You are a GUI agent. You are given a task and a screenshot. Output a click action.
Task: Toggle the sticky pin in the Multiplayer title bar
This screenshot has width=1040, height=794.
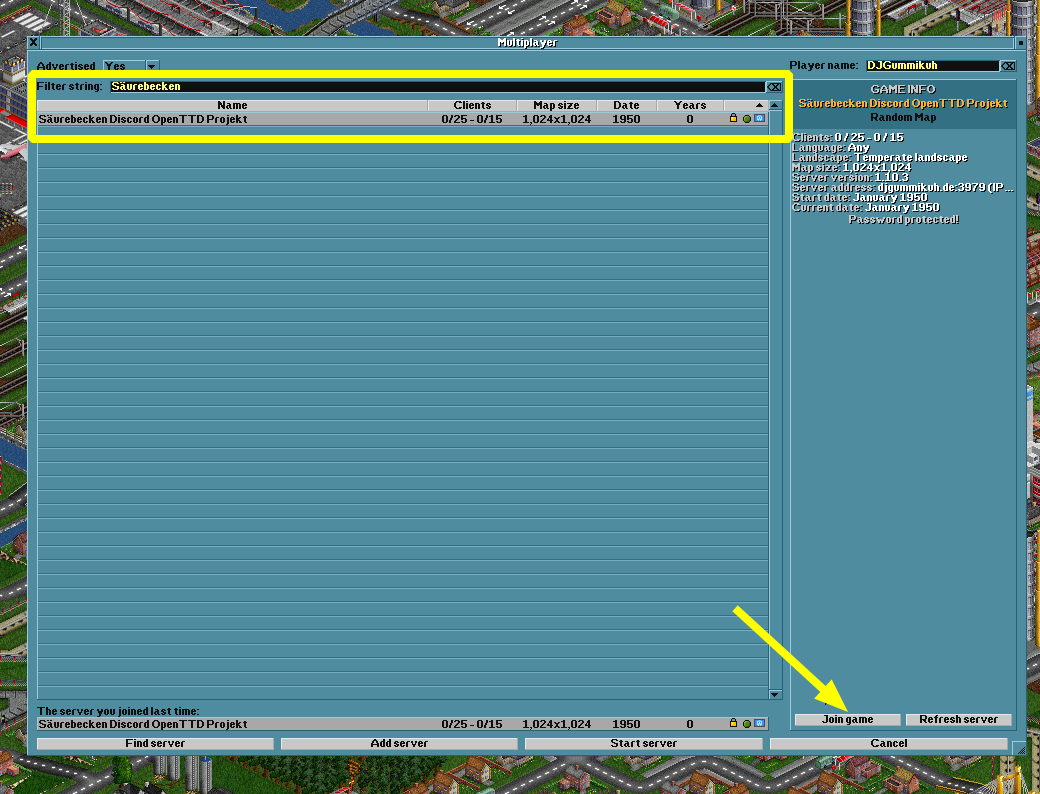(1021, 42)
